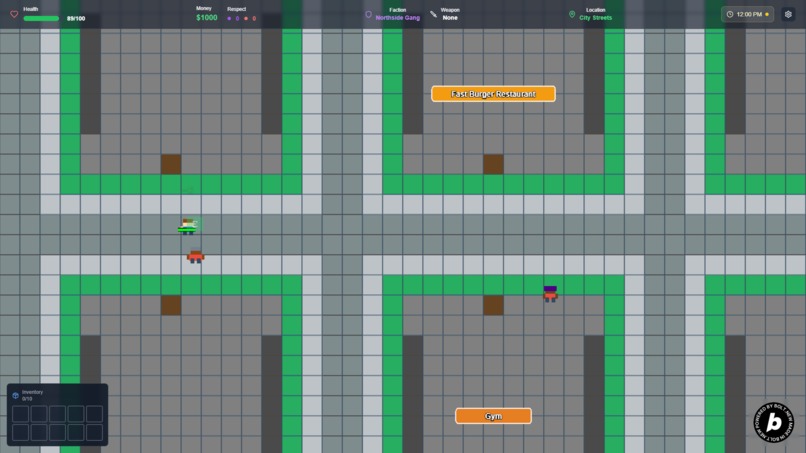
Task: Click the weapon value None
Action: pos(450,17)
